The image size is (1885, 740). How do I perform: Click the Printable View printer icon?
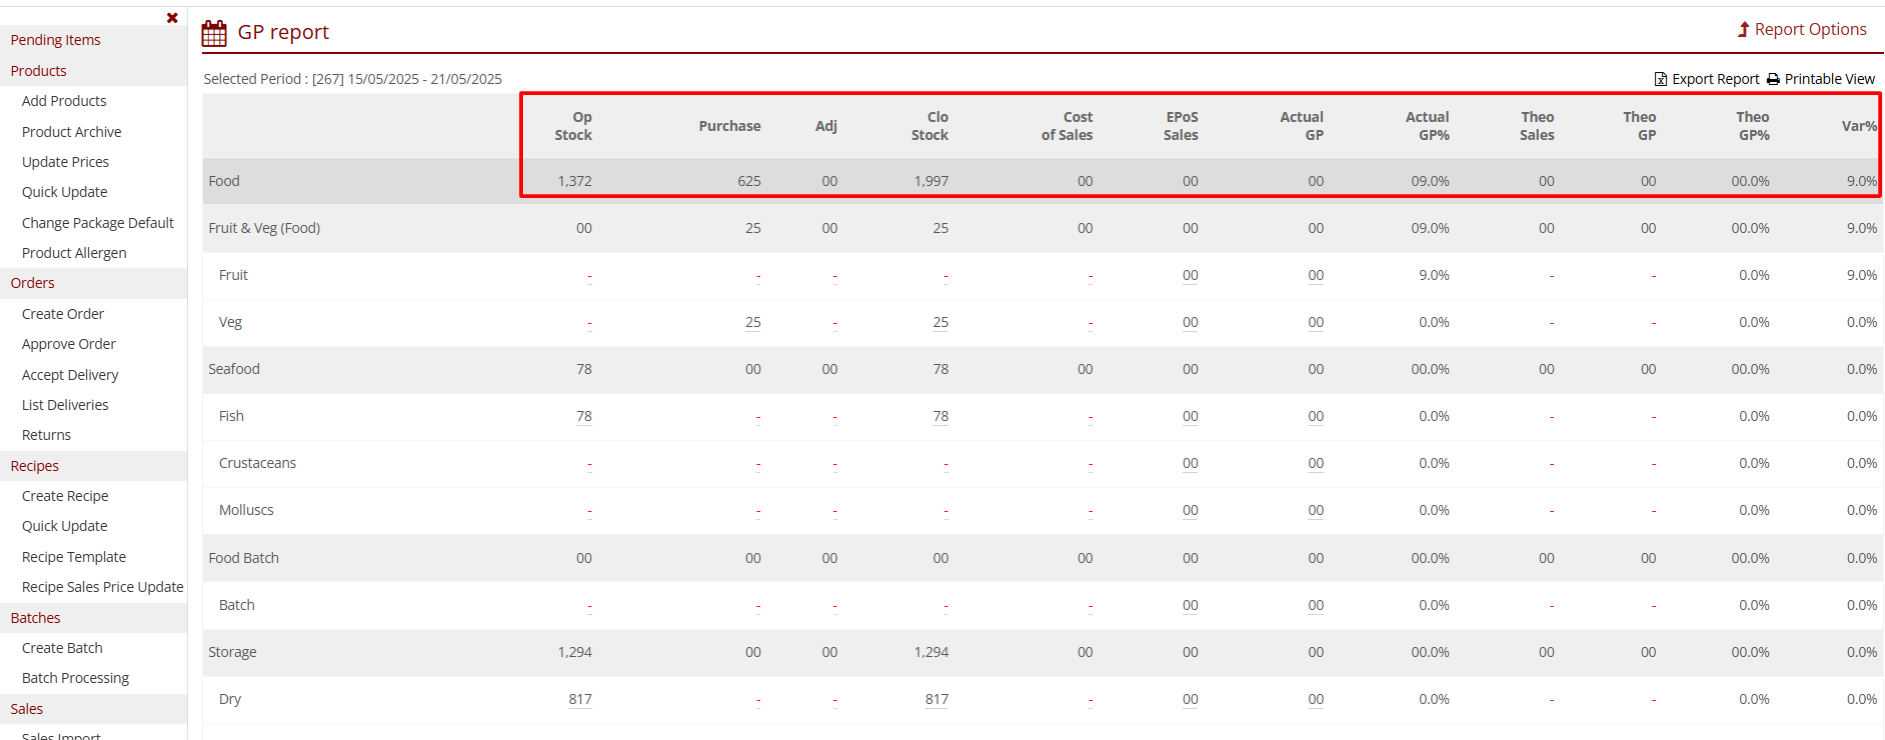pos(1773,79)
